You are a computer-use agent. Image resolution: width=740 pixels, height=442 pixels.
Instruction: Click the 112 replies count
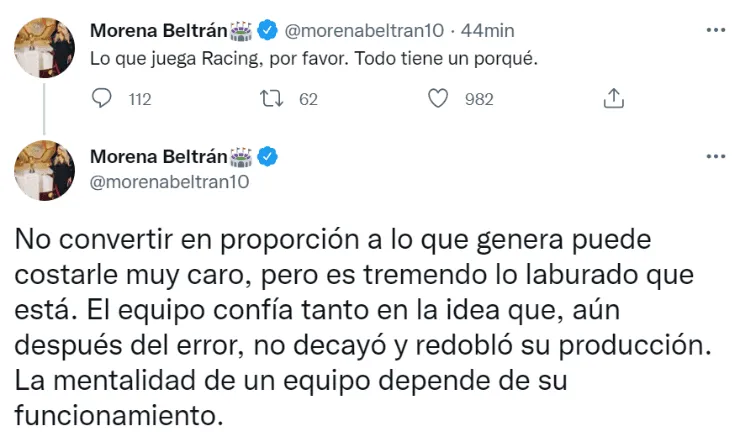(x=140, y=99)
